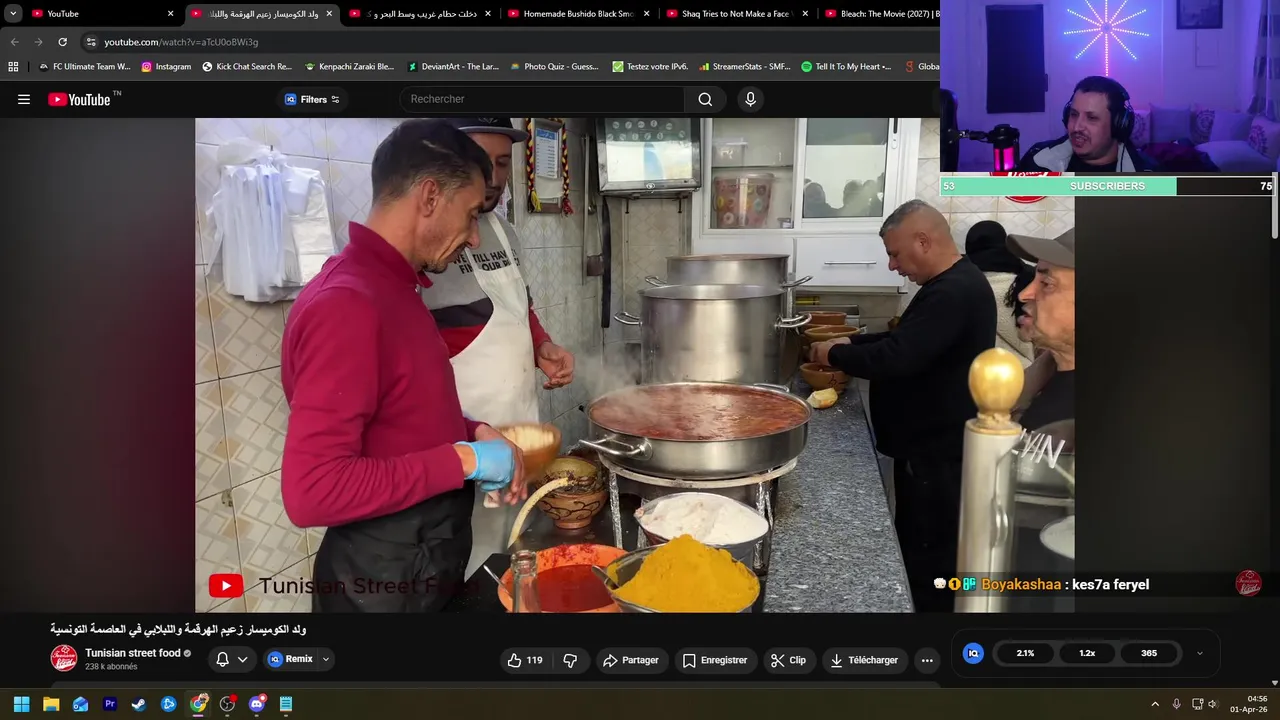Open the notification bell subscription dropdown
This screenshot has height=720, width=1280.
pyautogui.click(x=232, y=660)
